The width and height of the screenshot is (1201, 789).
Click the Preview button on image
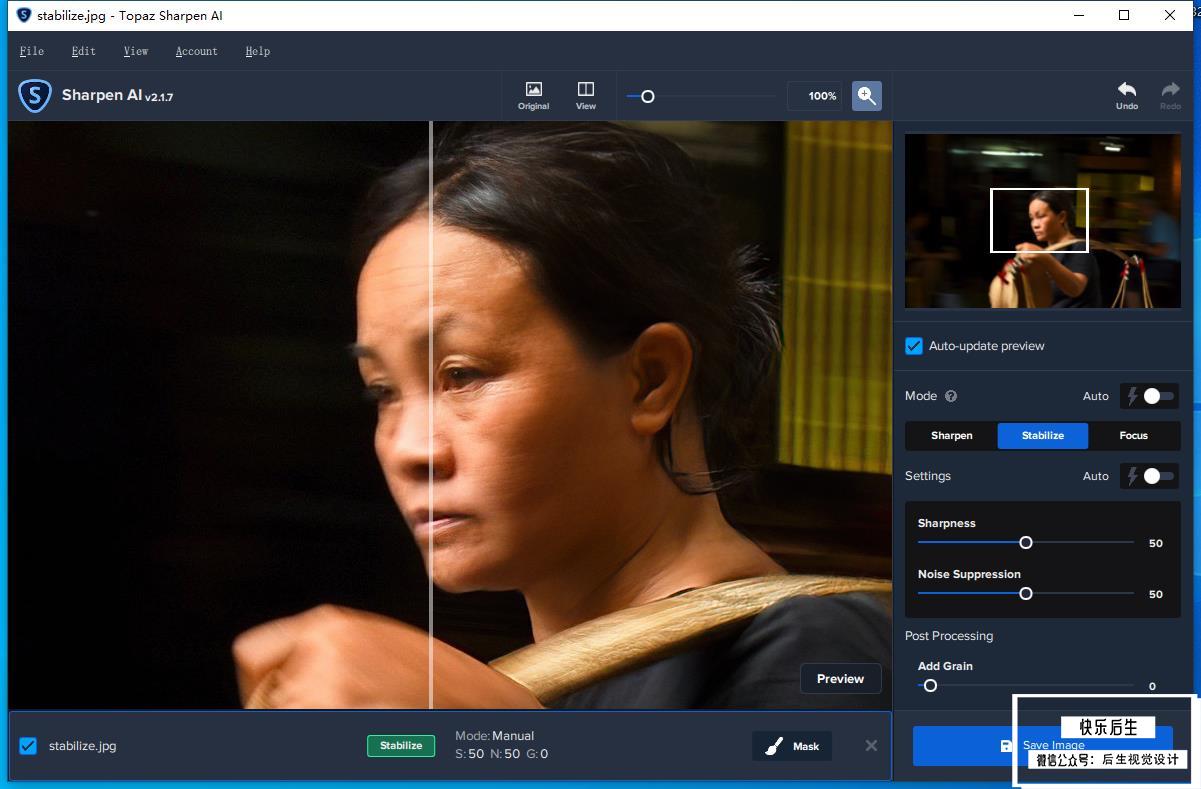841,679
